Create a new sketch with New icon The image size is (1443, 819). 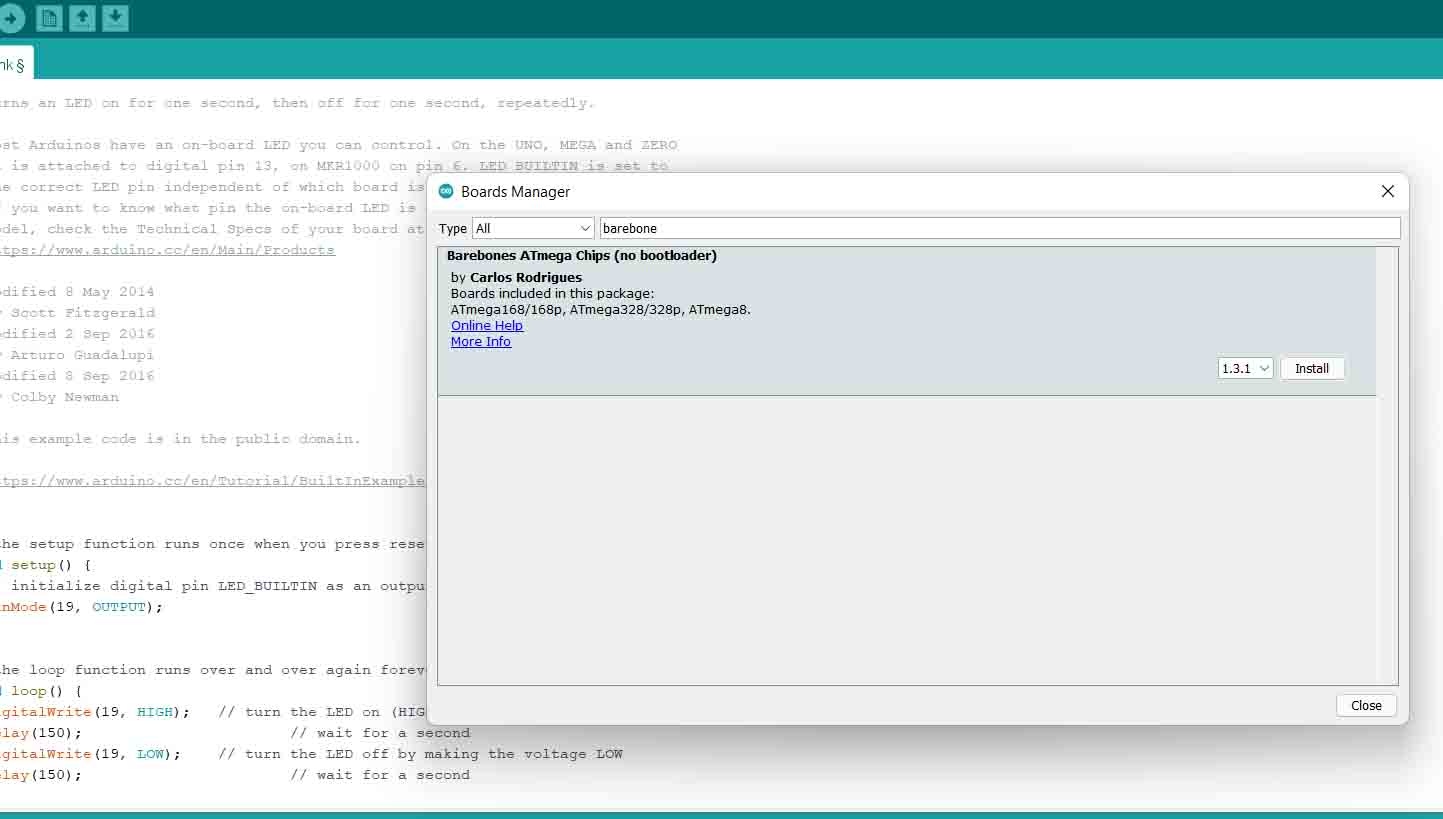point(49,18)
